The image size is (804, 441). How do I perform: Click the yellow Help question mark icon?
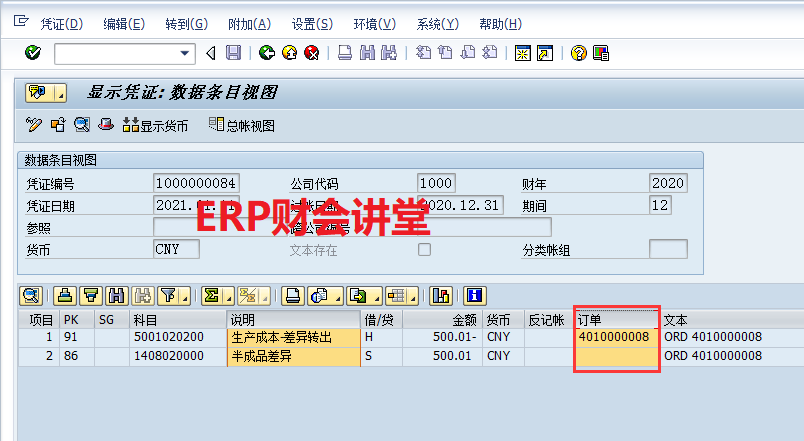tap(578, 53)
